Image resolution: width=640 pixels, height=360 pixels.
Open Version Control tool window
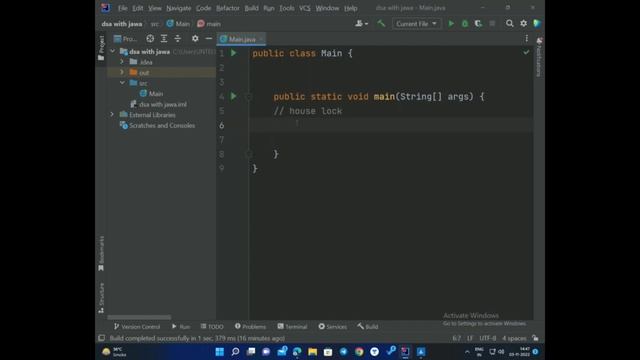pyautogui.click(x=137, y=327)
